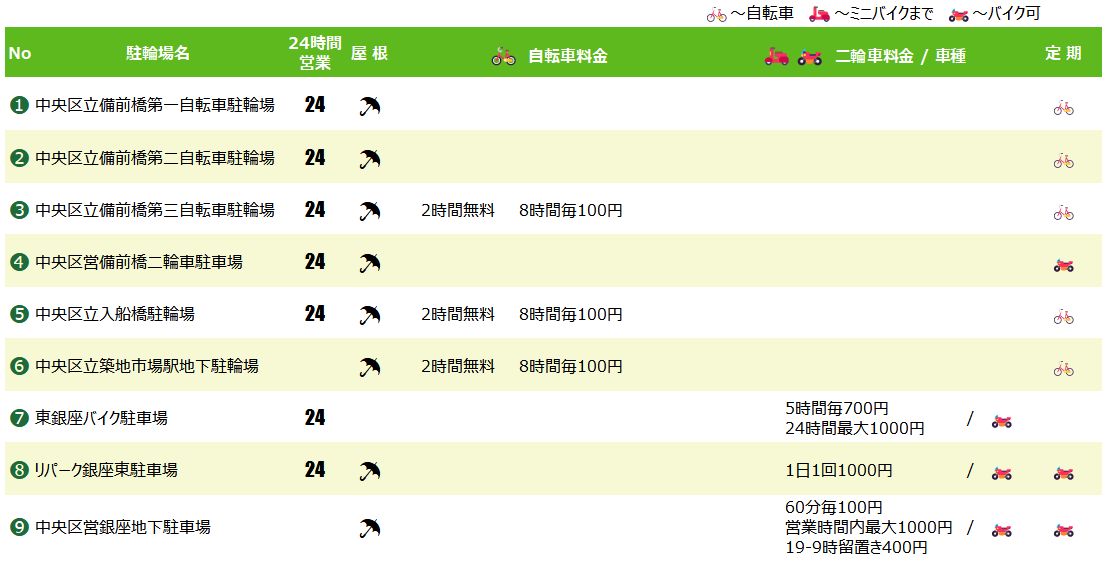Viewport: 1105px width, 563px height.
Task: Click the umbrella icon for 中央区営銀座地下駐車場
Action: coord(370,528)
